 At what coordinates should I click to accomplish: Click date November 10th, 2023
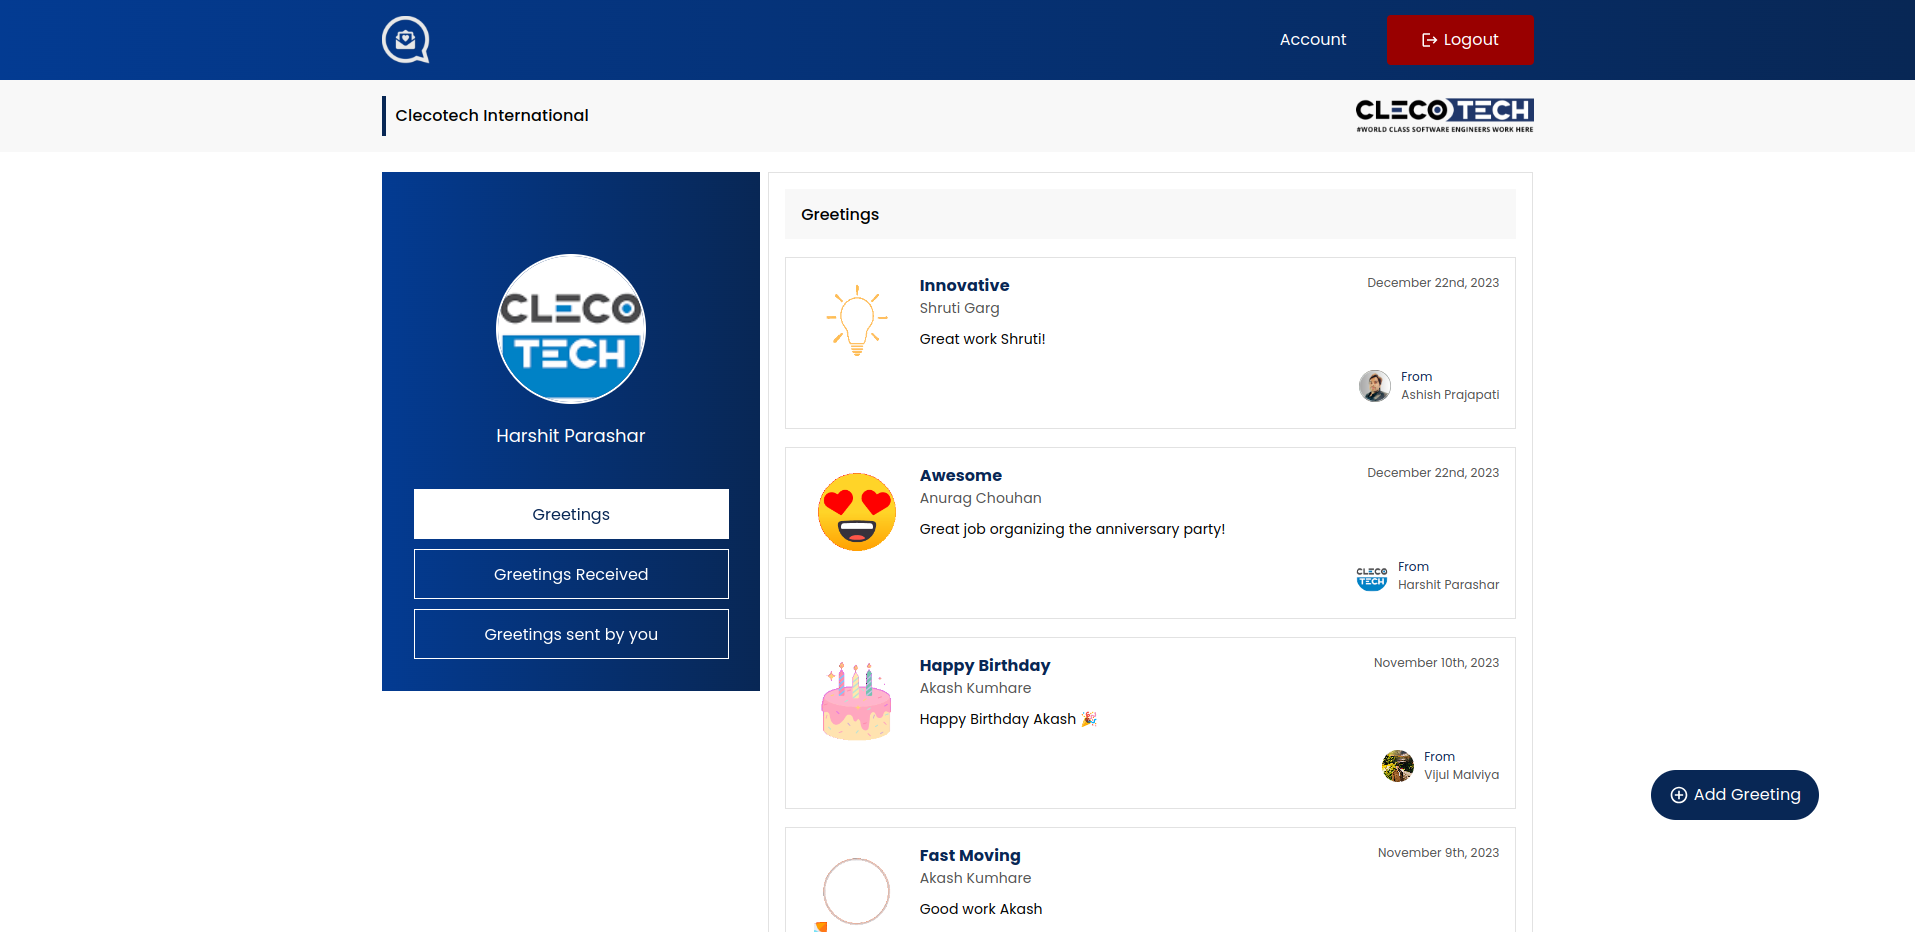click(1436, 663)
